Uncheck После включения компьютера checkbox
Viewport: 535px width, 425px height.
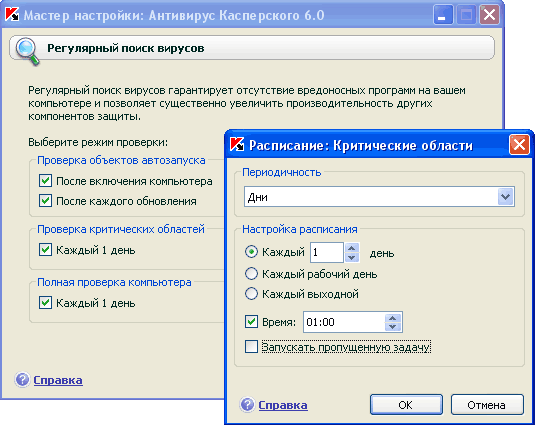click(x=45, y=181)
